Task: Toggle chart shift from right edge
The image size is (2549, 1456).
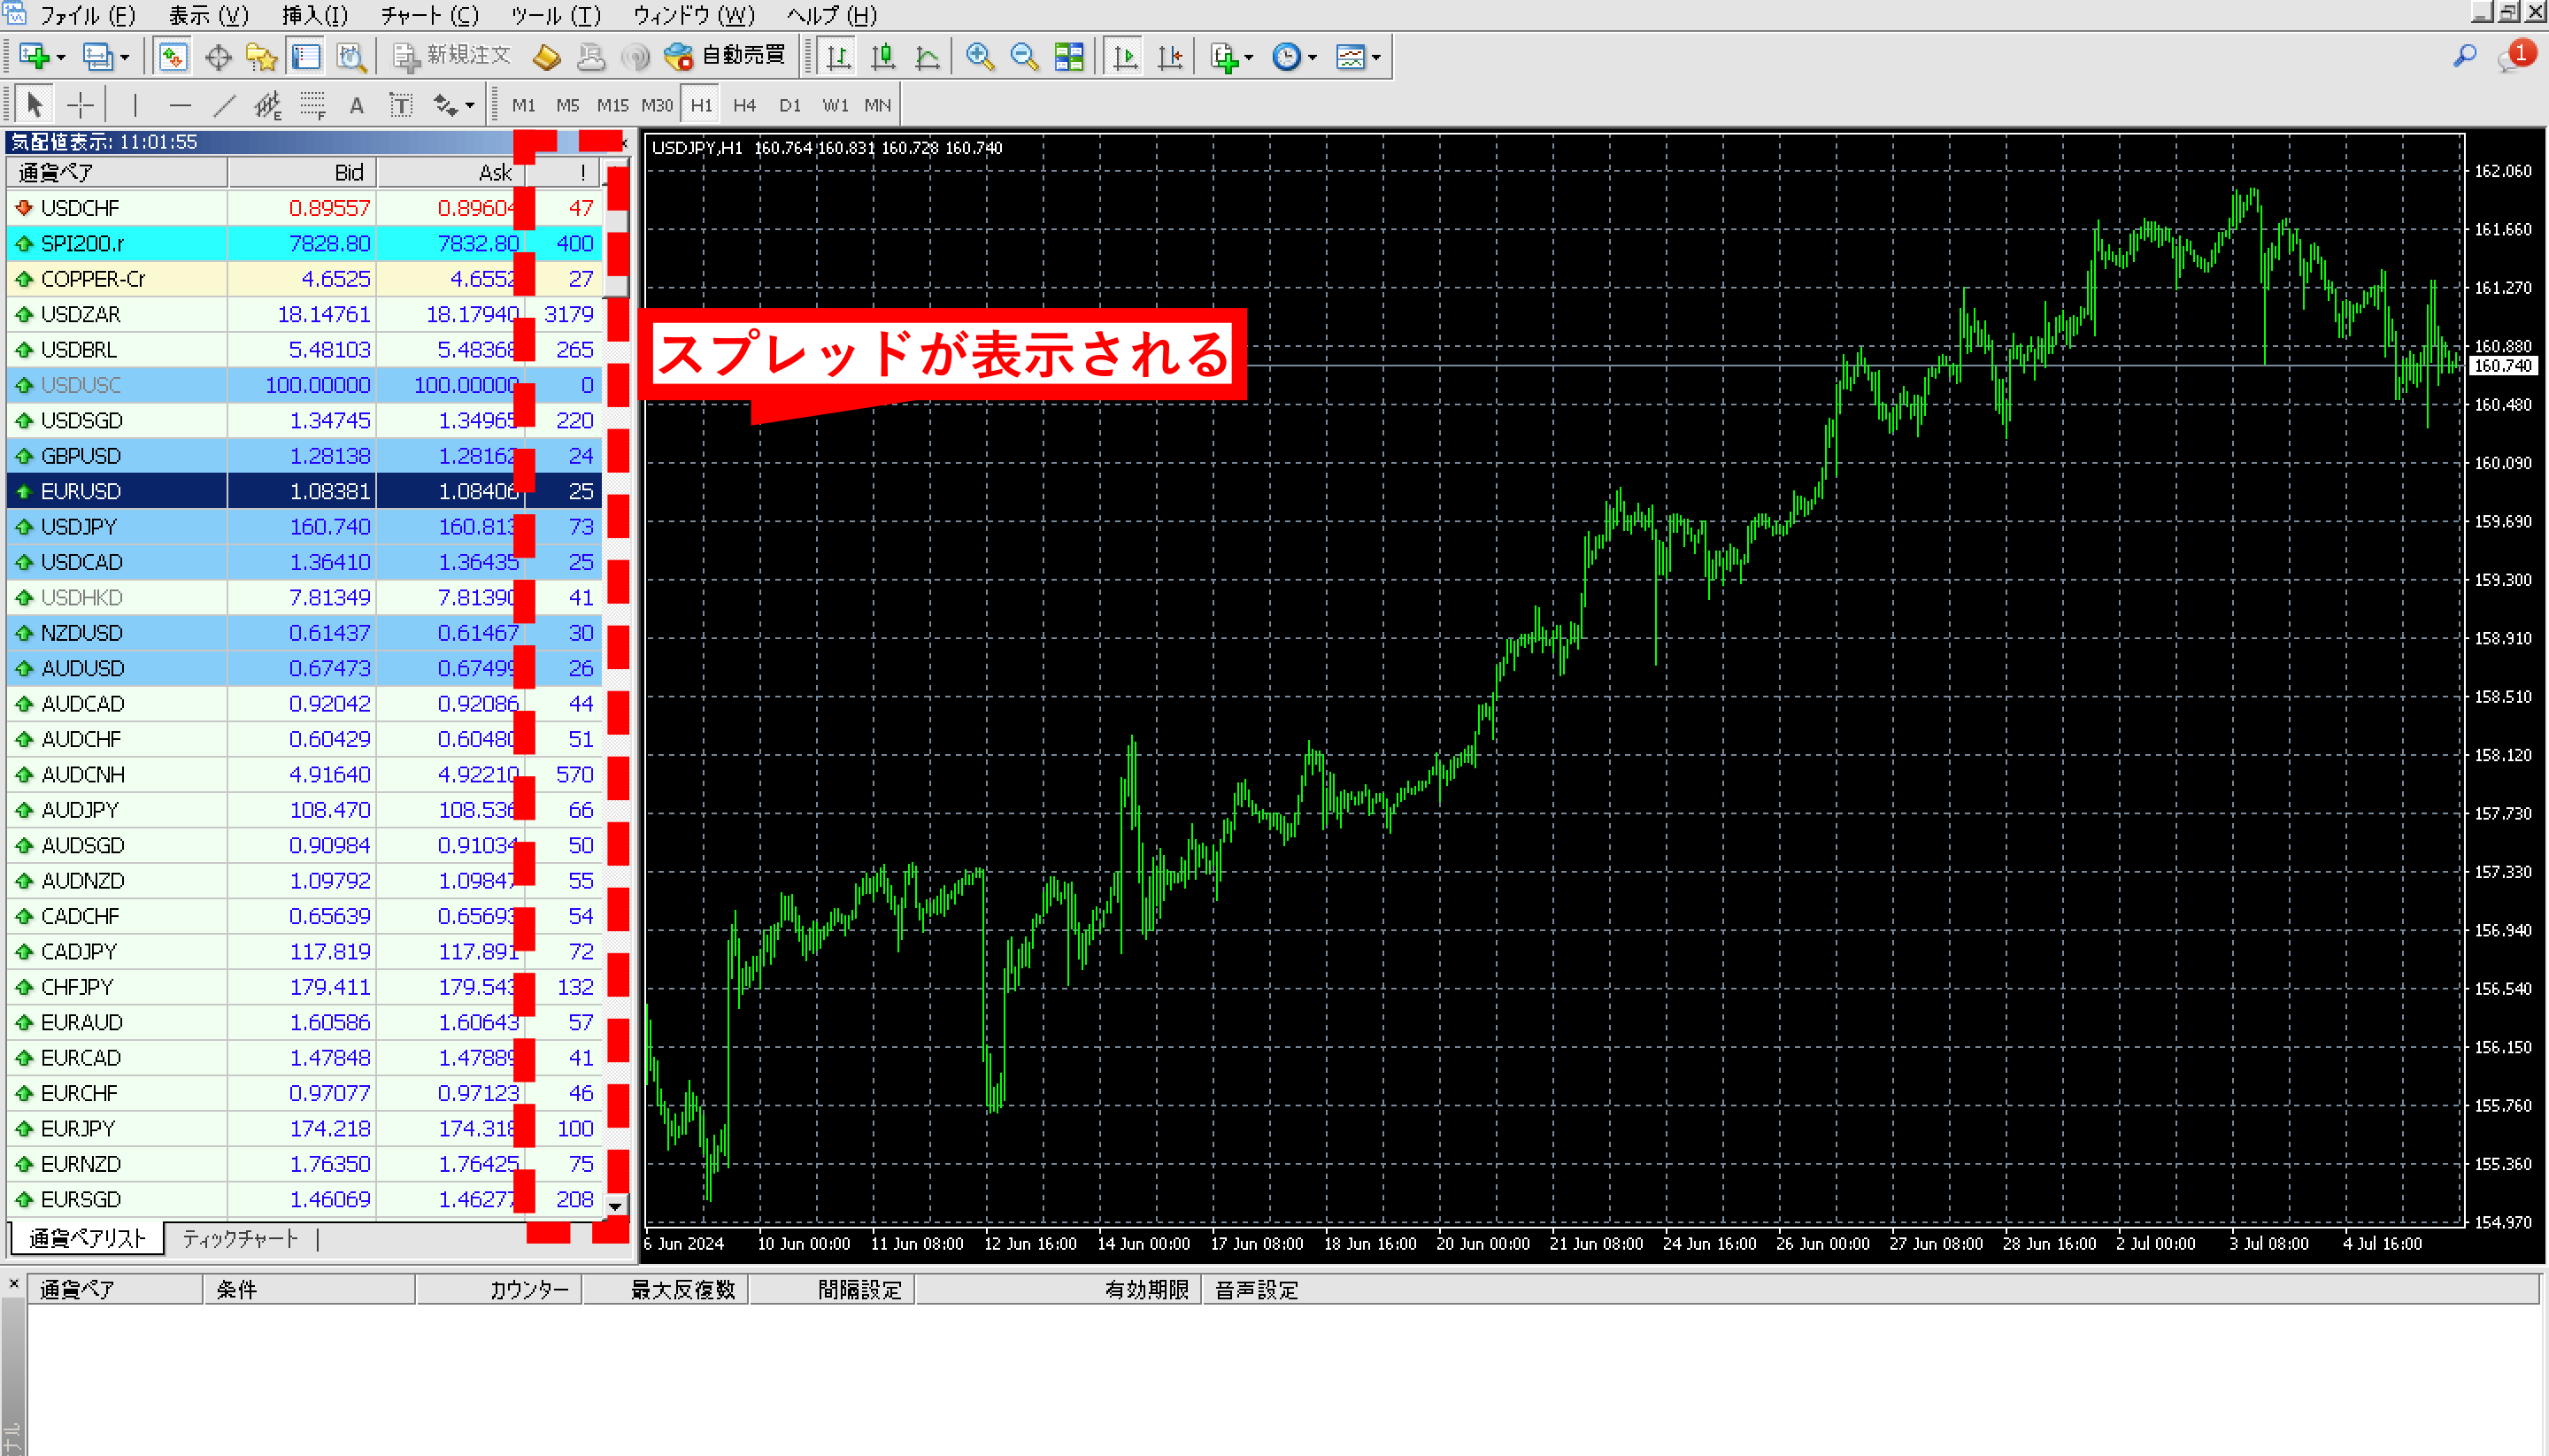Action: click(1170, 57)
